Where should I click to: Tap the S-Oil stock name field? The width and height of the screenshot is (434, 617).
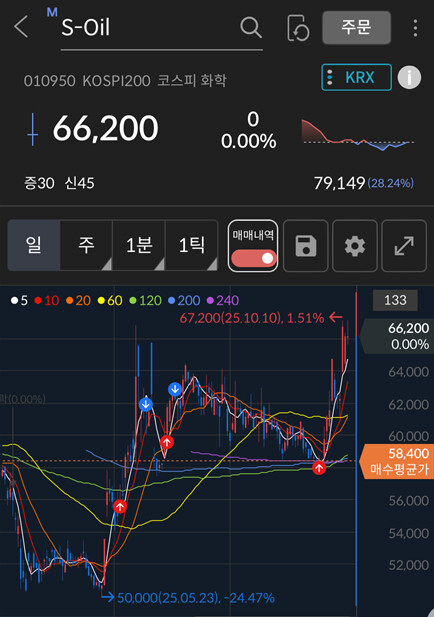(161, 28)
